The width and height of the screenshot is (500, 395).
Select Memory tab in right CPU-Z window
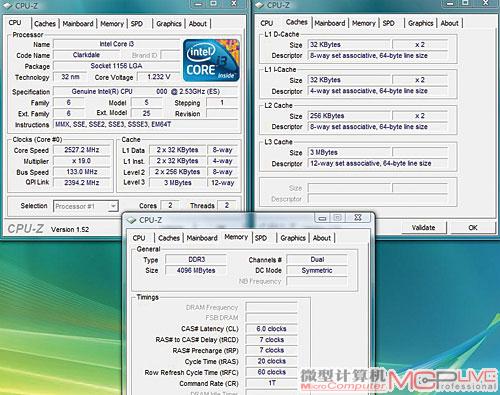pos(364,23)
